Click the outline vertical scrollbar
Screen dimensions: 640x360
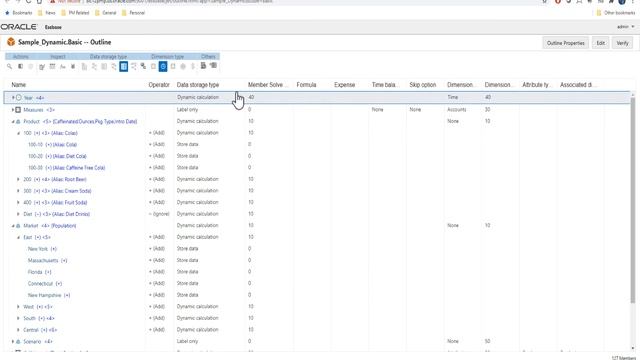click(633, 200)
